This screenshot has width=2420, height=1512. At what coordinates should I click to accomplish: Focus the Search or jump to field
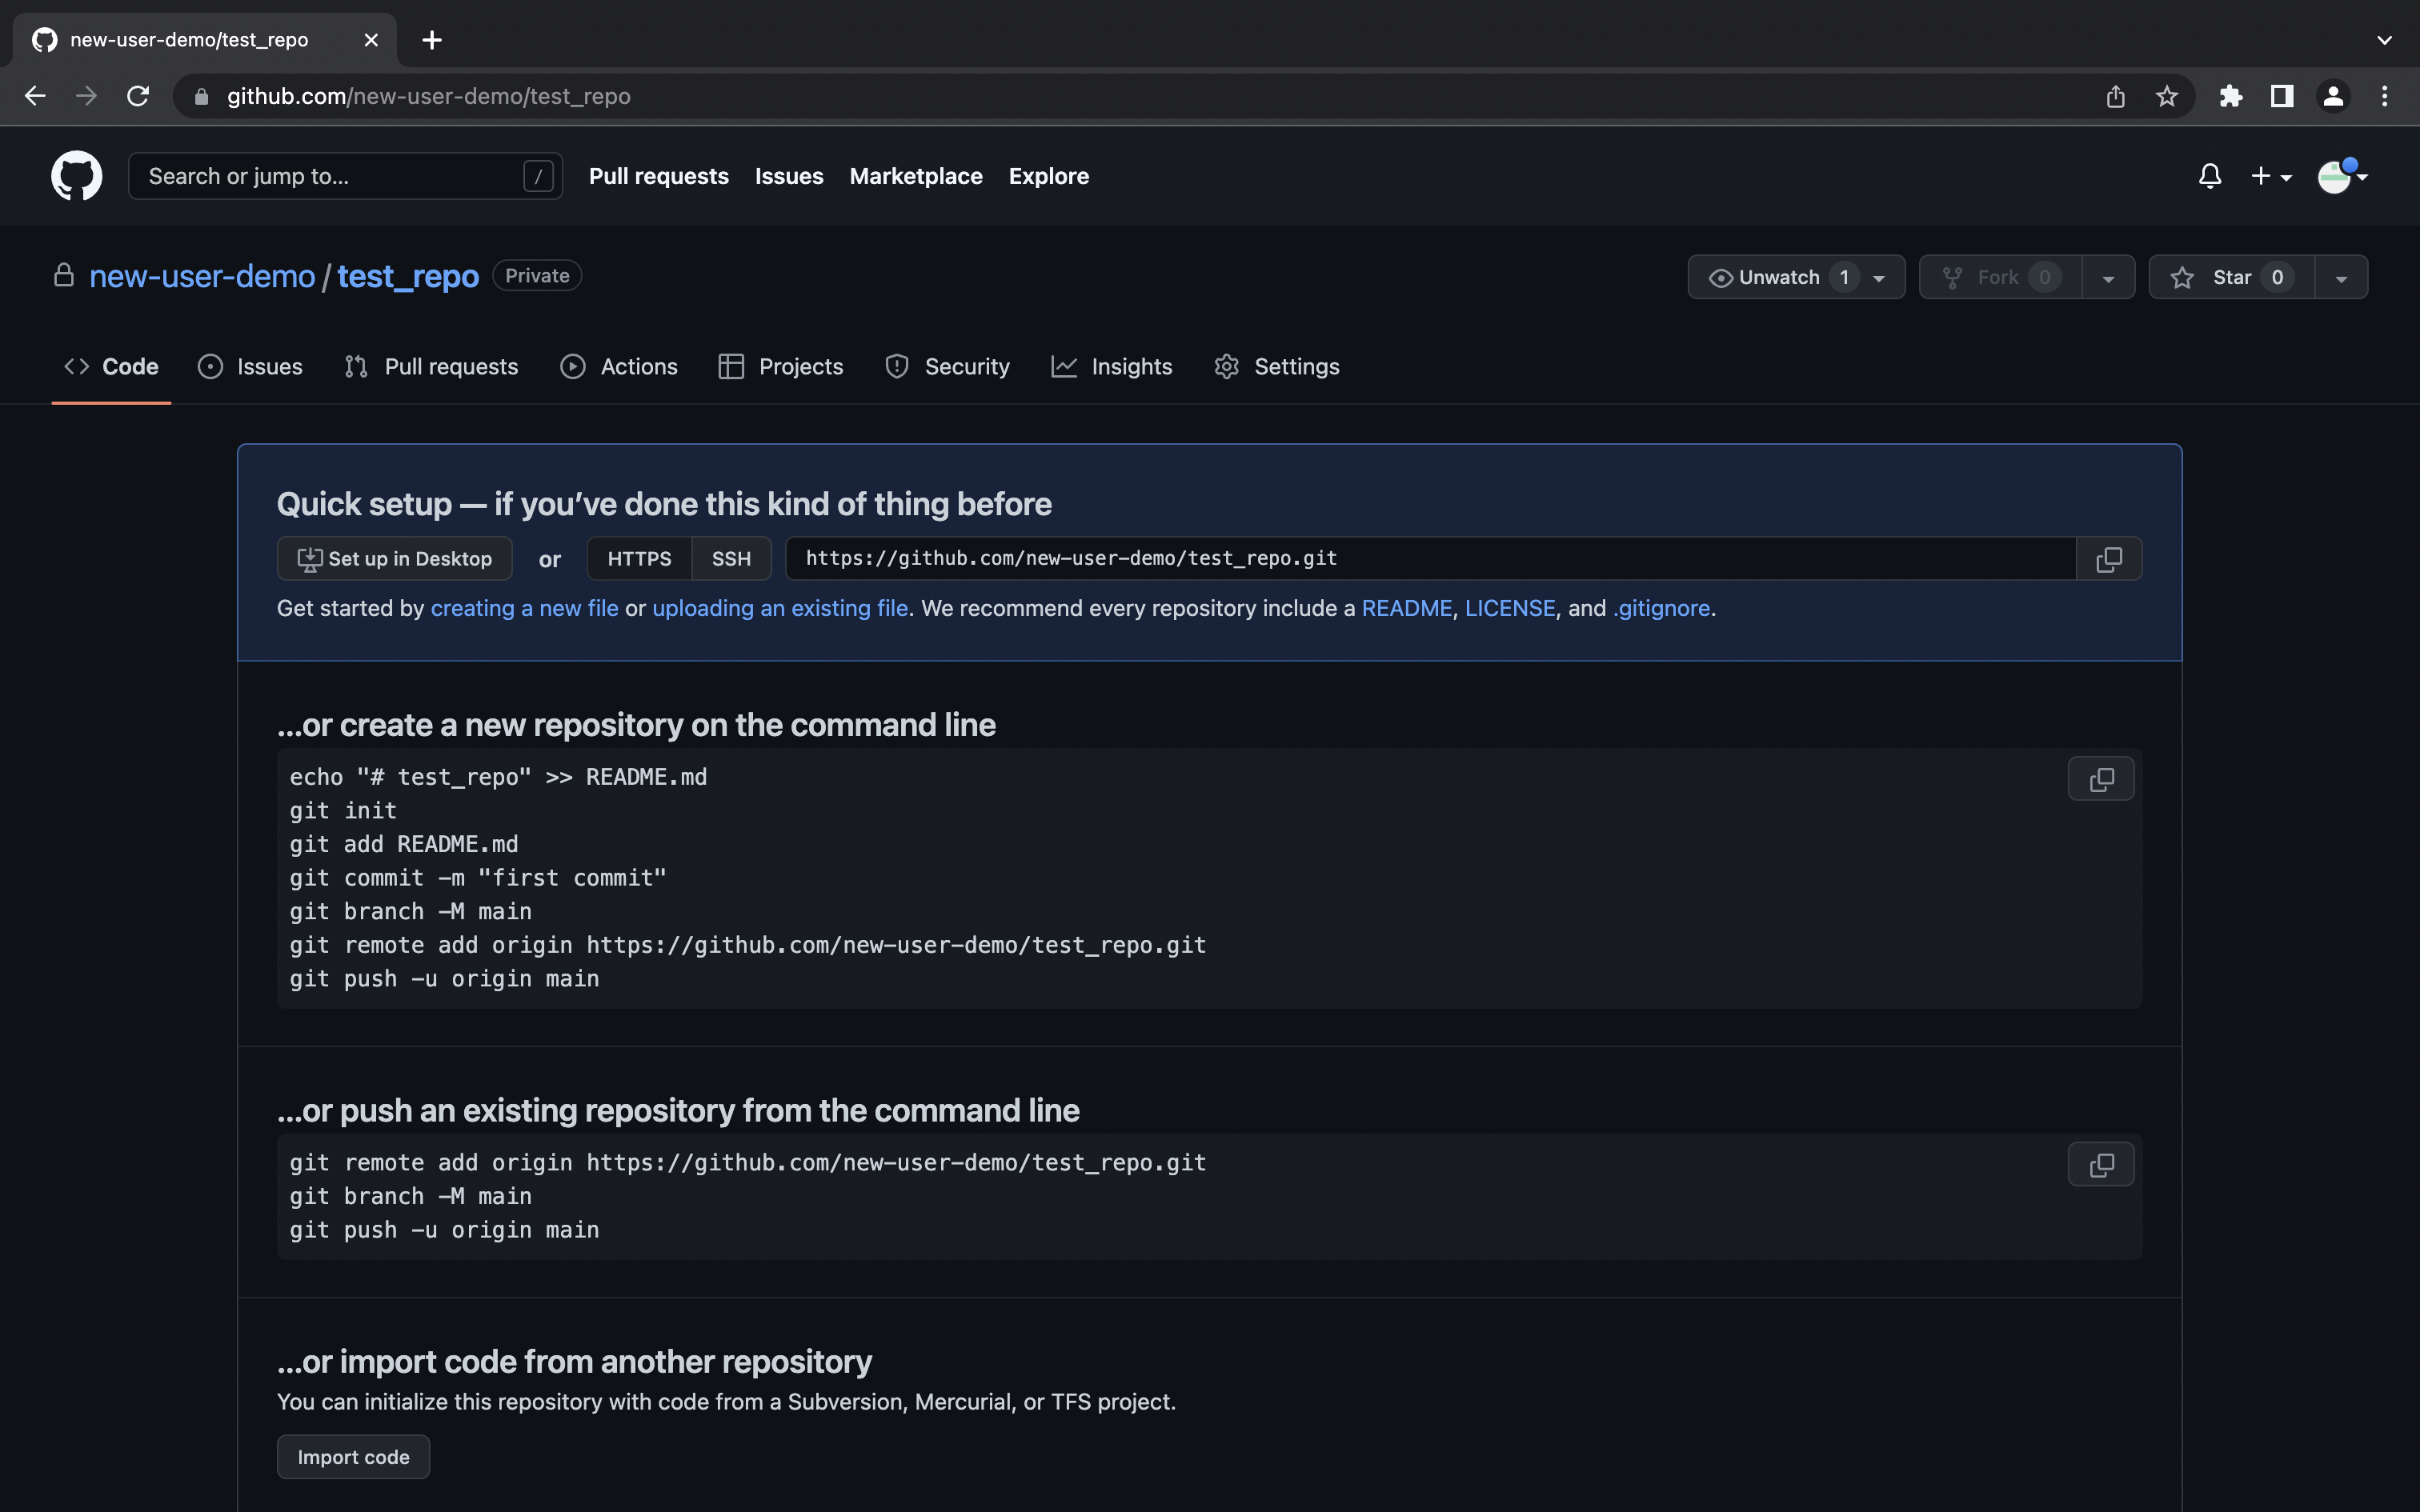(345, 176)
